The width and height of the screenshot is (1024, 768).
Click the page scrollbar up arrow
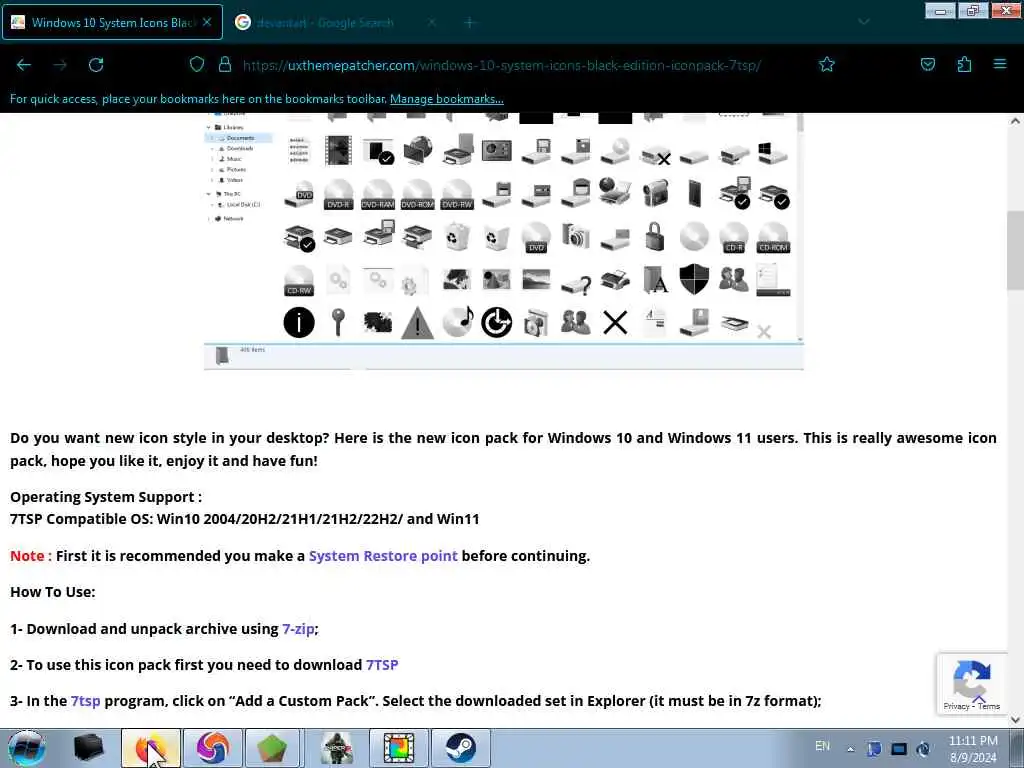[x=1016, y=121]
